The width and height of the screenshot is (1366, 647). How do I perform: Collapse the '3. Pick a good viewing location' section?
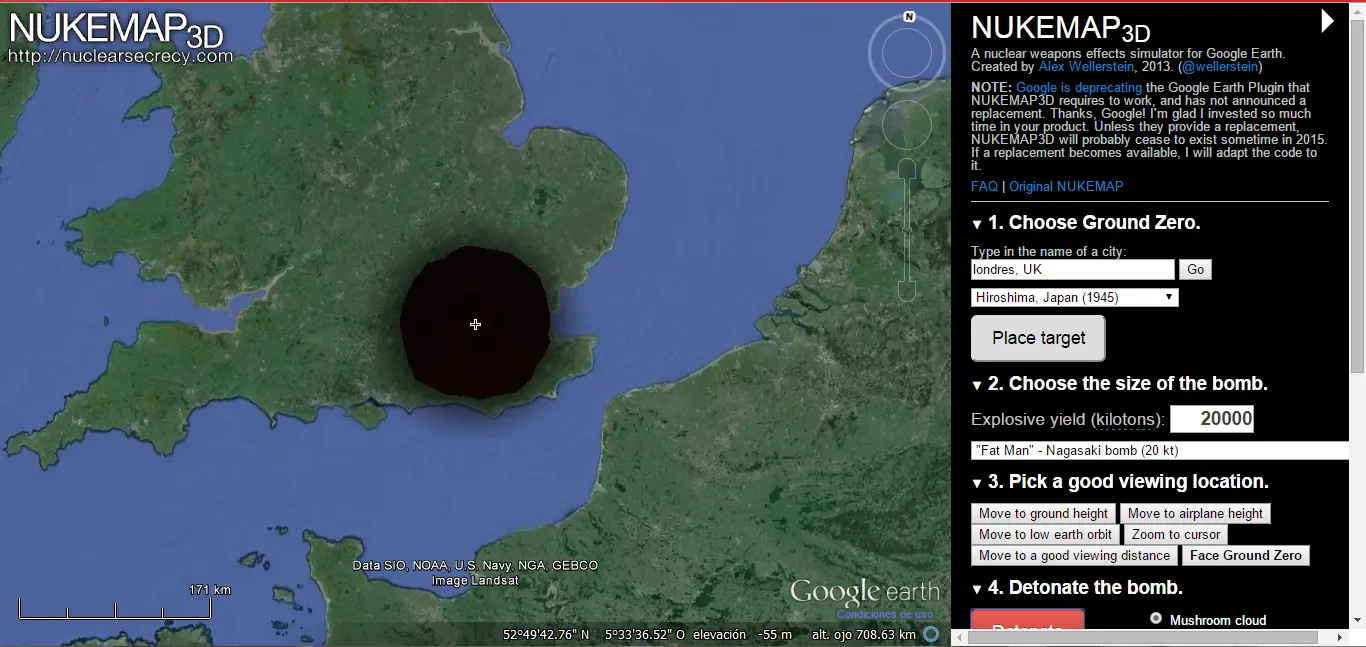pos(977,483)
